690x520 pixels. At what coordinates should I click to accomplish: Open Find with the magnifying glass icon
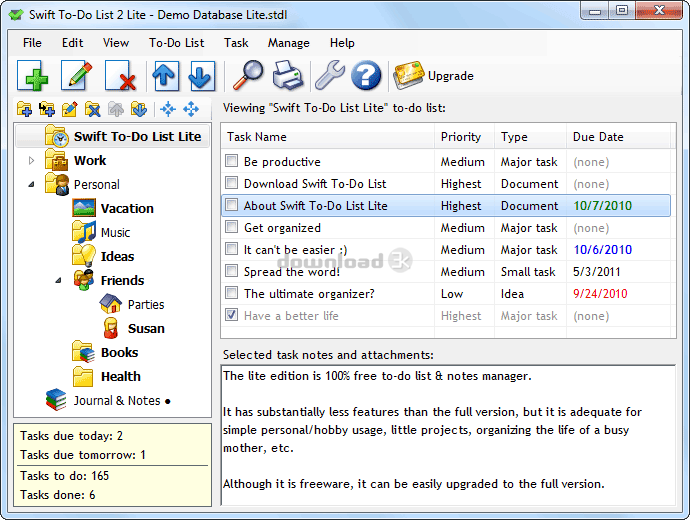click(247, 76)
